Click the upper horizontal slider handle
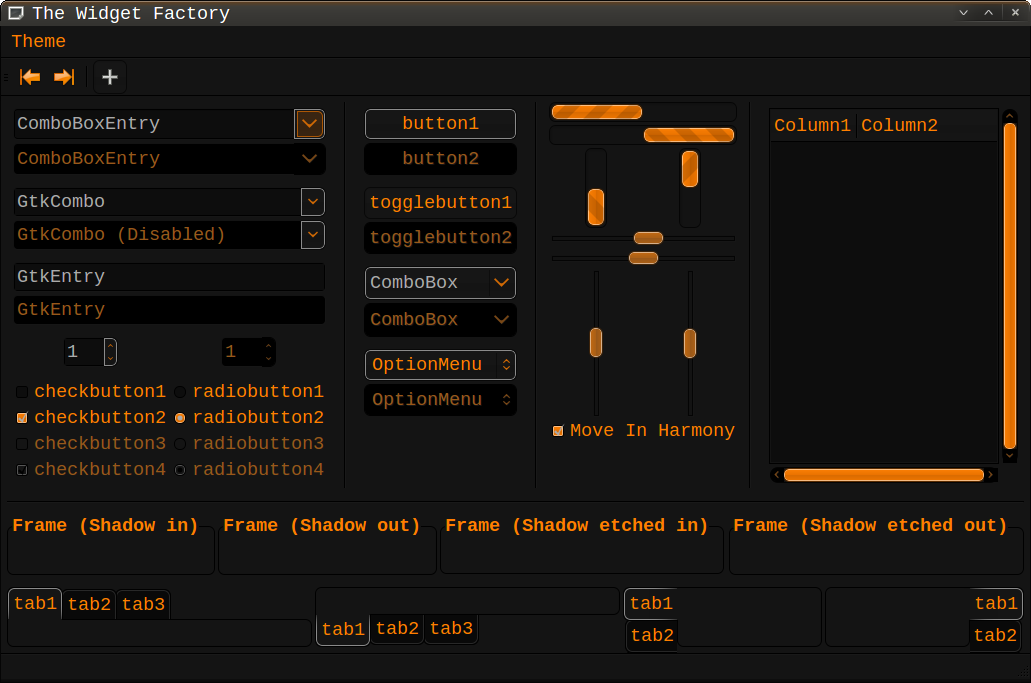Image resolution: width=1031 pixels, height=683 pixels. click(x=648, y=238)
